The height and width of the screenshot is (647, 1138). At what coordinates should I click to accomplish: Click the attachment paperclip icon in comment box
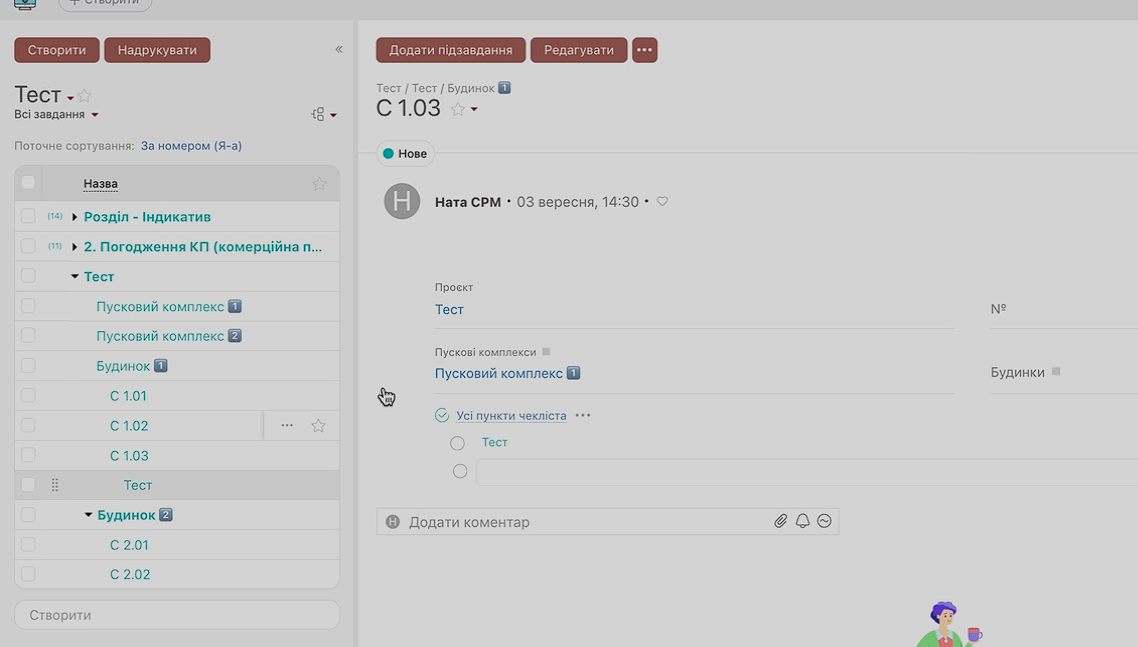(780, 521)
